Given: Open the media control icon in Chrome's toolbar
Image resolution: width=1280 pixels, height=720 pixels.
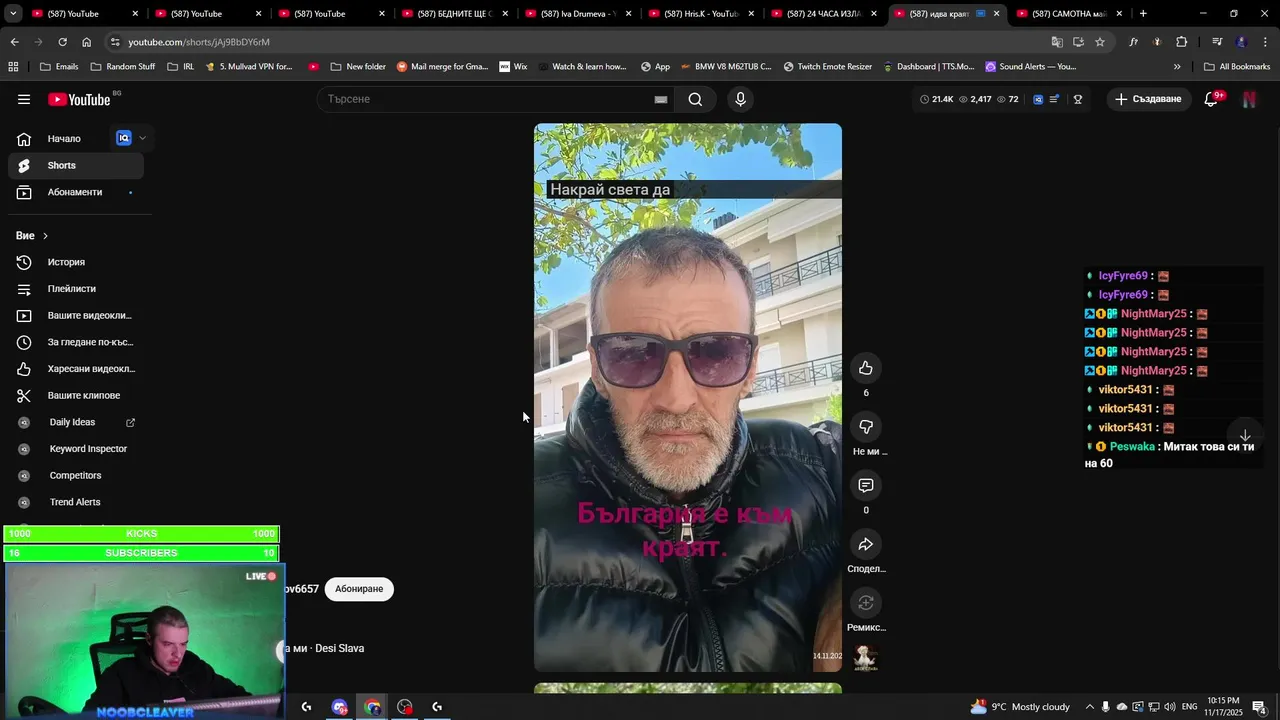Looking at the screenshot, I should click(1217, 42).
